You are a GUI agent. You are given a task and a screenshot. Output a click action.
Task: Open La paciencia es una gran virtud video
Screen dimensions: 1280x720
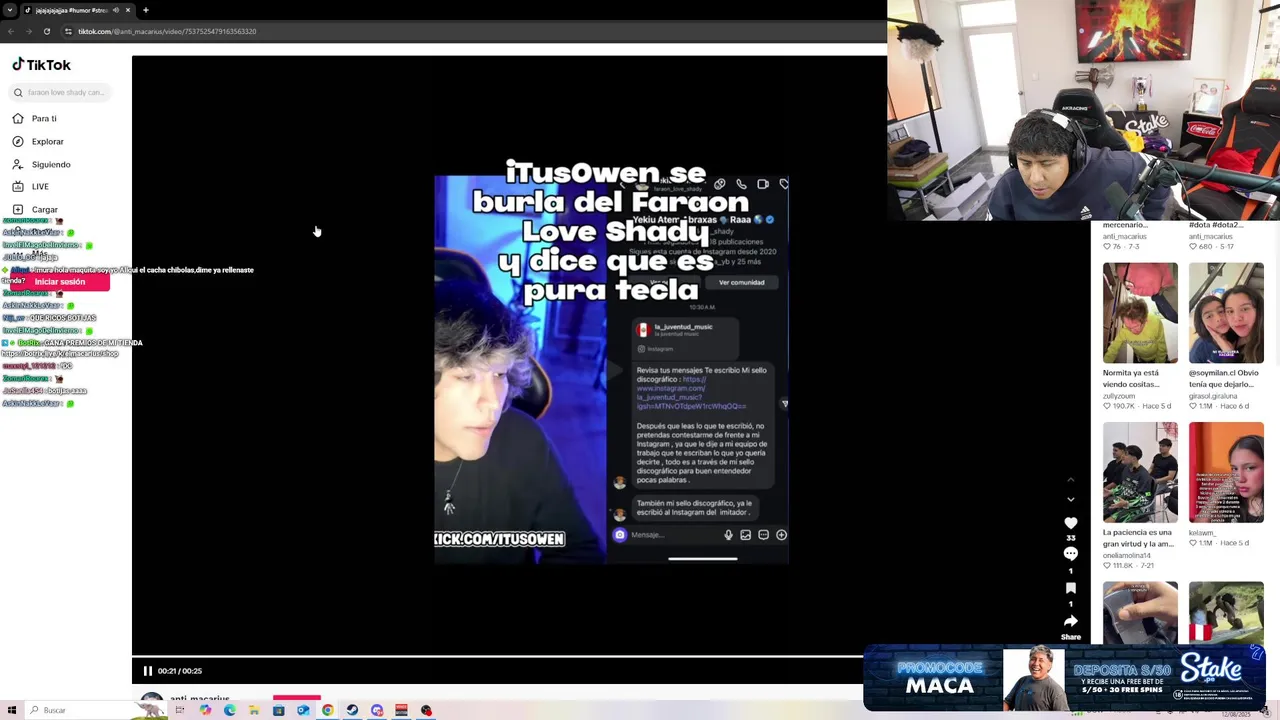click(x=1140, y=472)
